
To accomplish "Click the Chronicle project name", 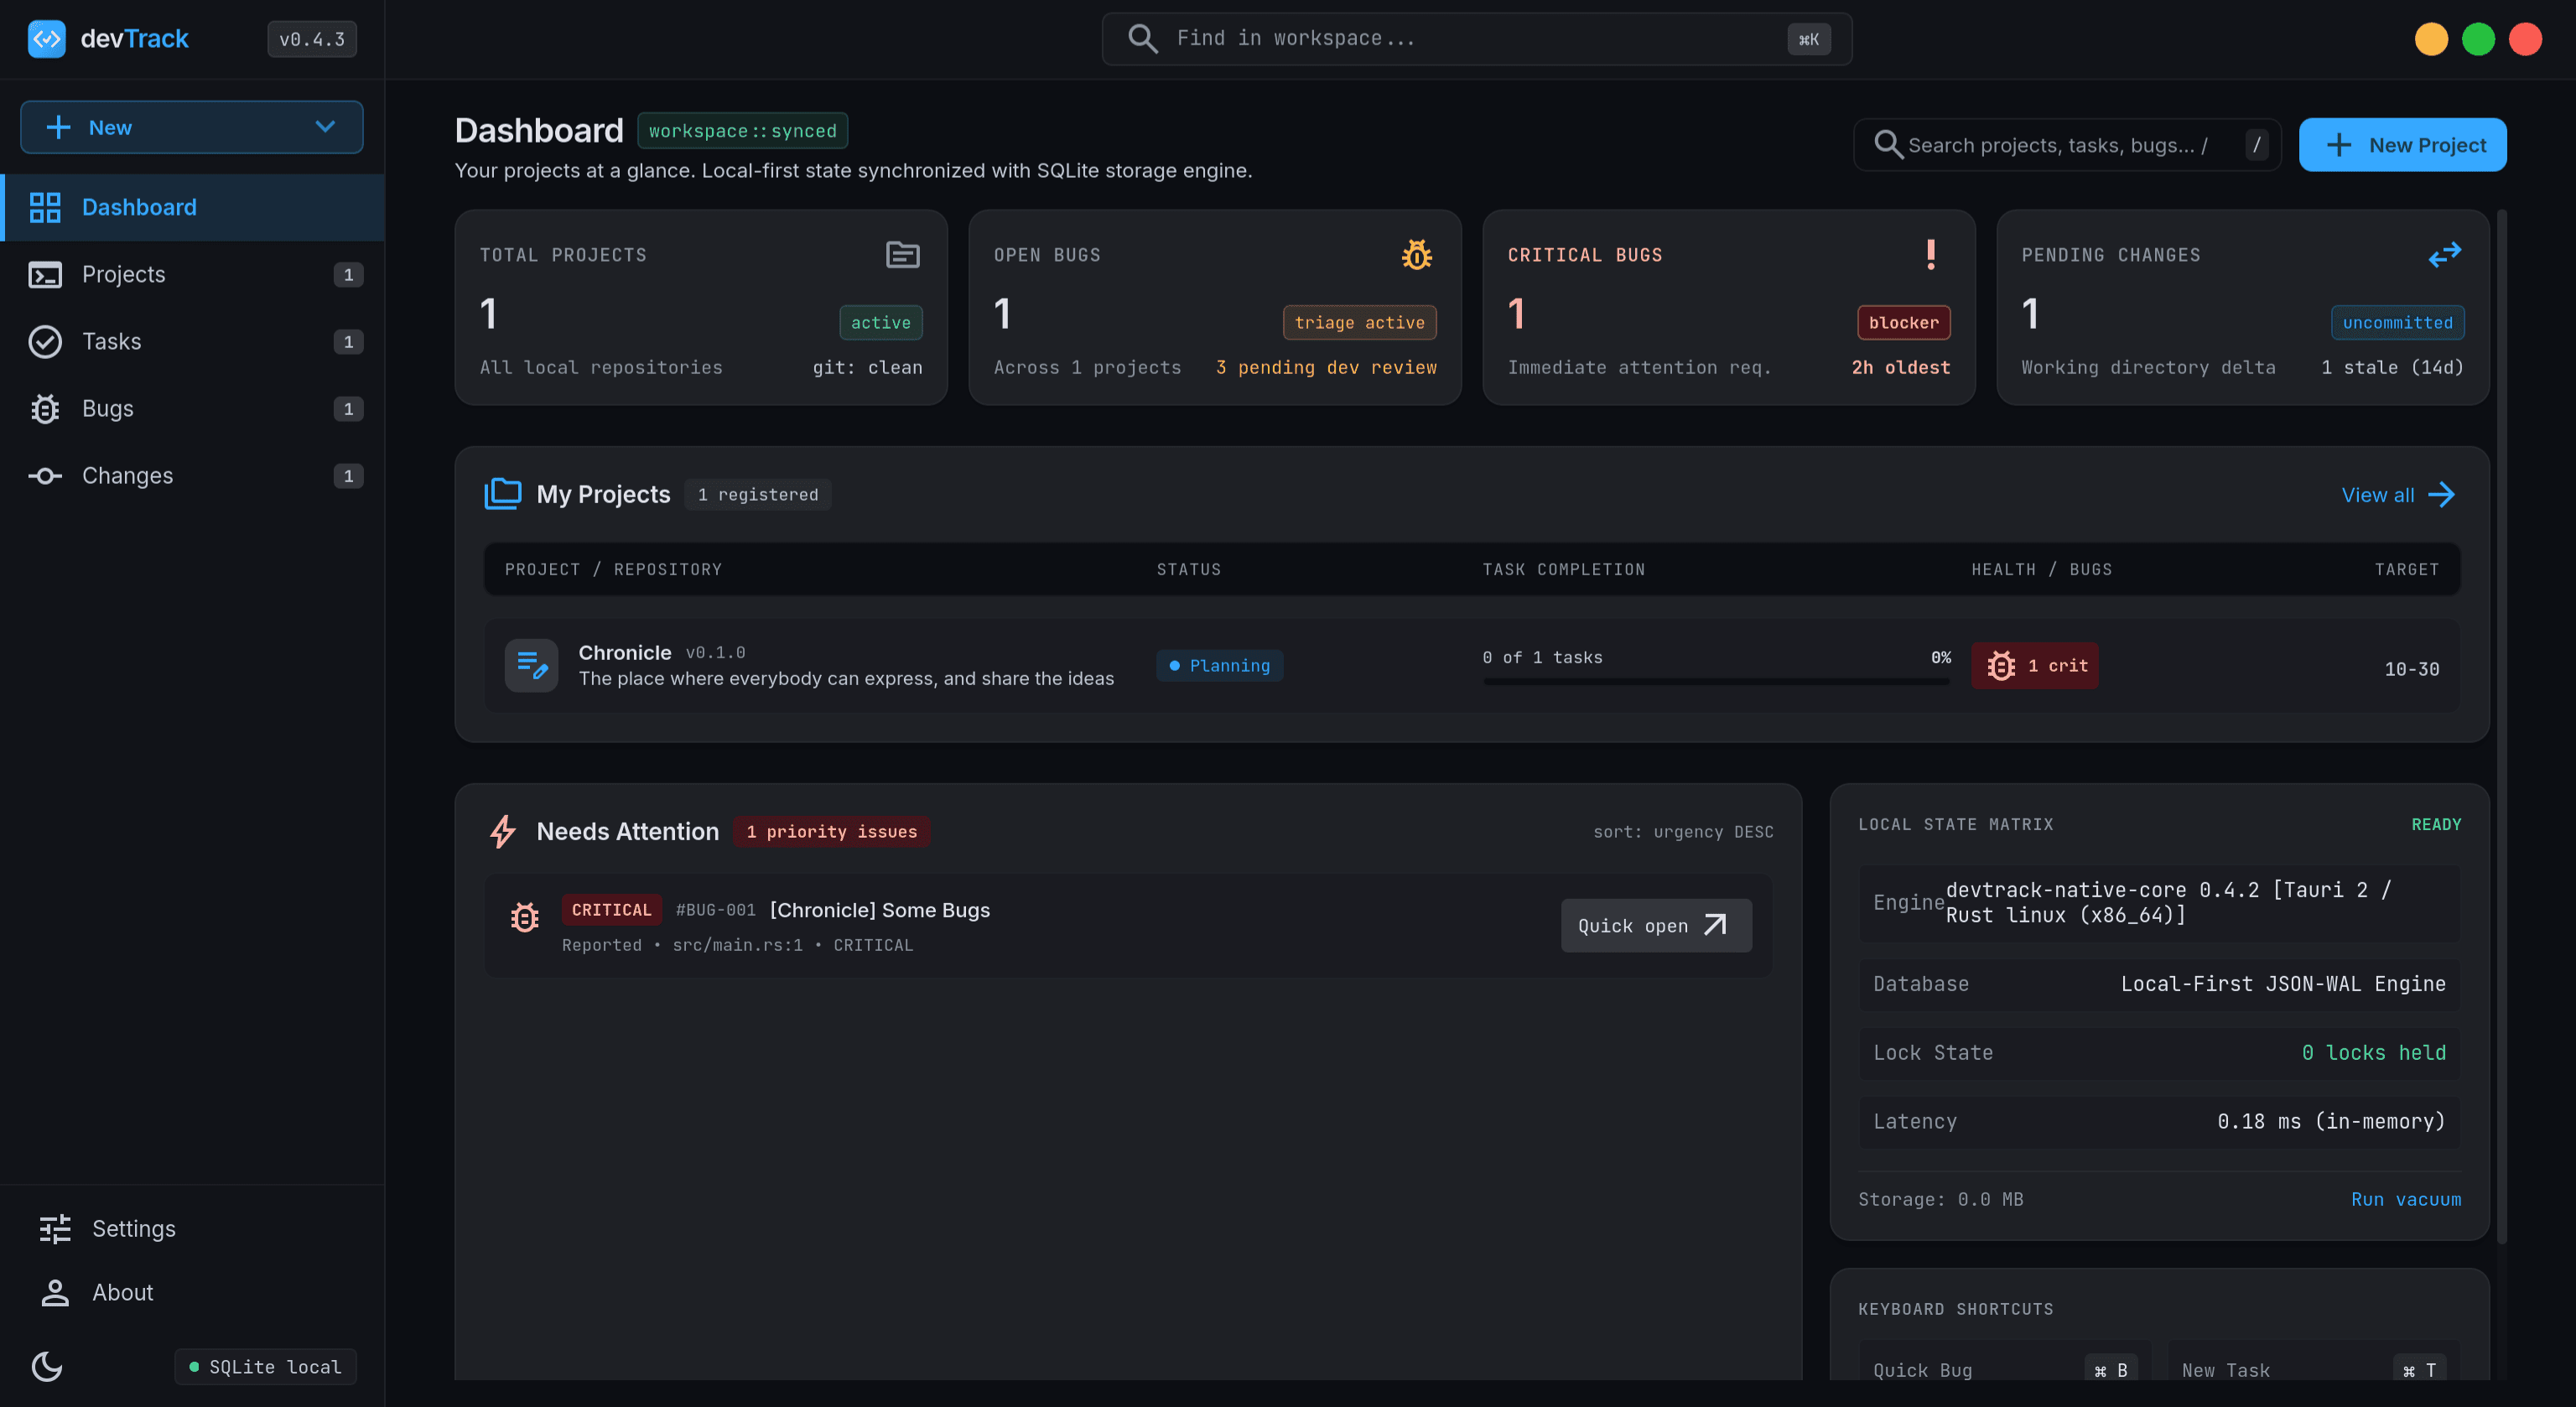I will (624, 652).
